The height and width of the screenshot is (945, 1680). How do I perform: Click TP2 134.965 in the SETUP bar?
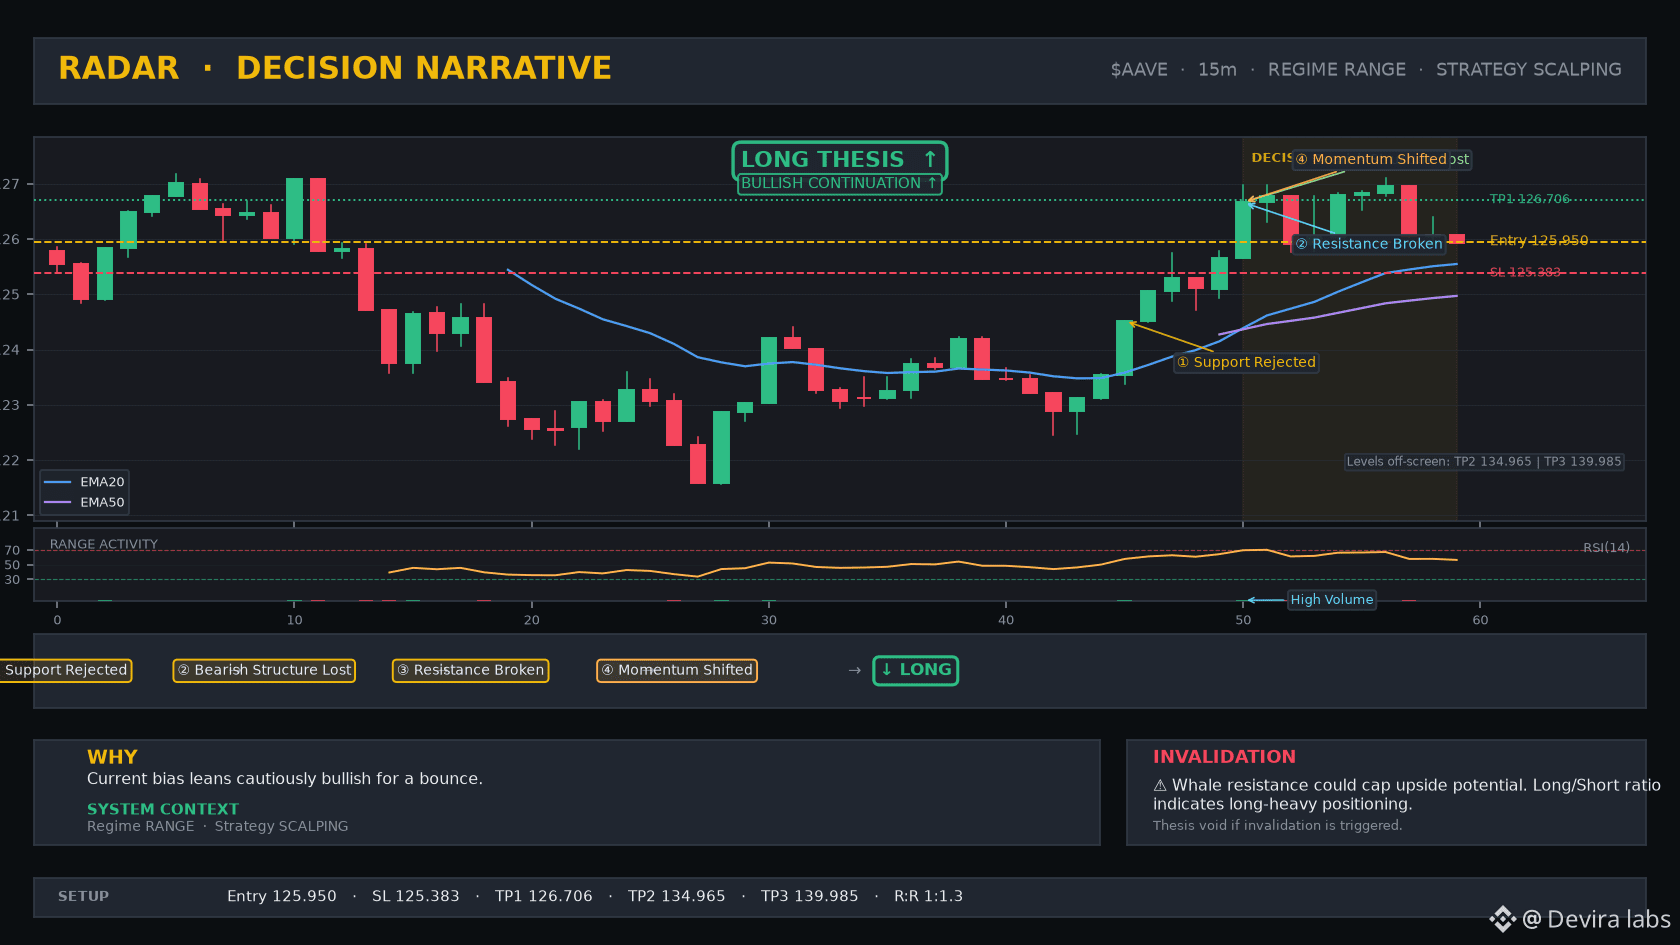click(677, 897)
